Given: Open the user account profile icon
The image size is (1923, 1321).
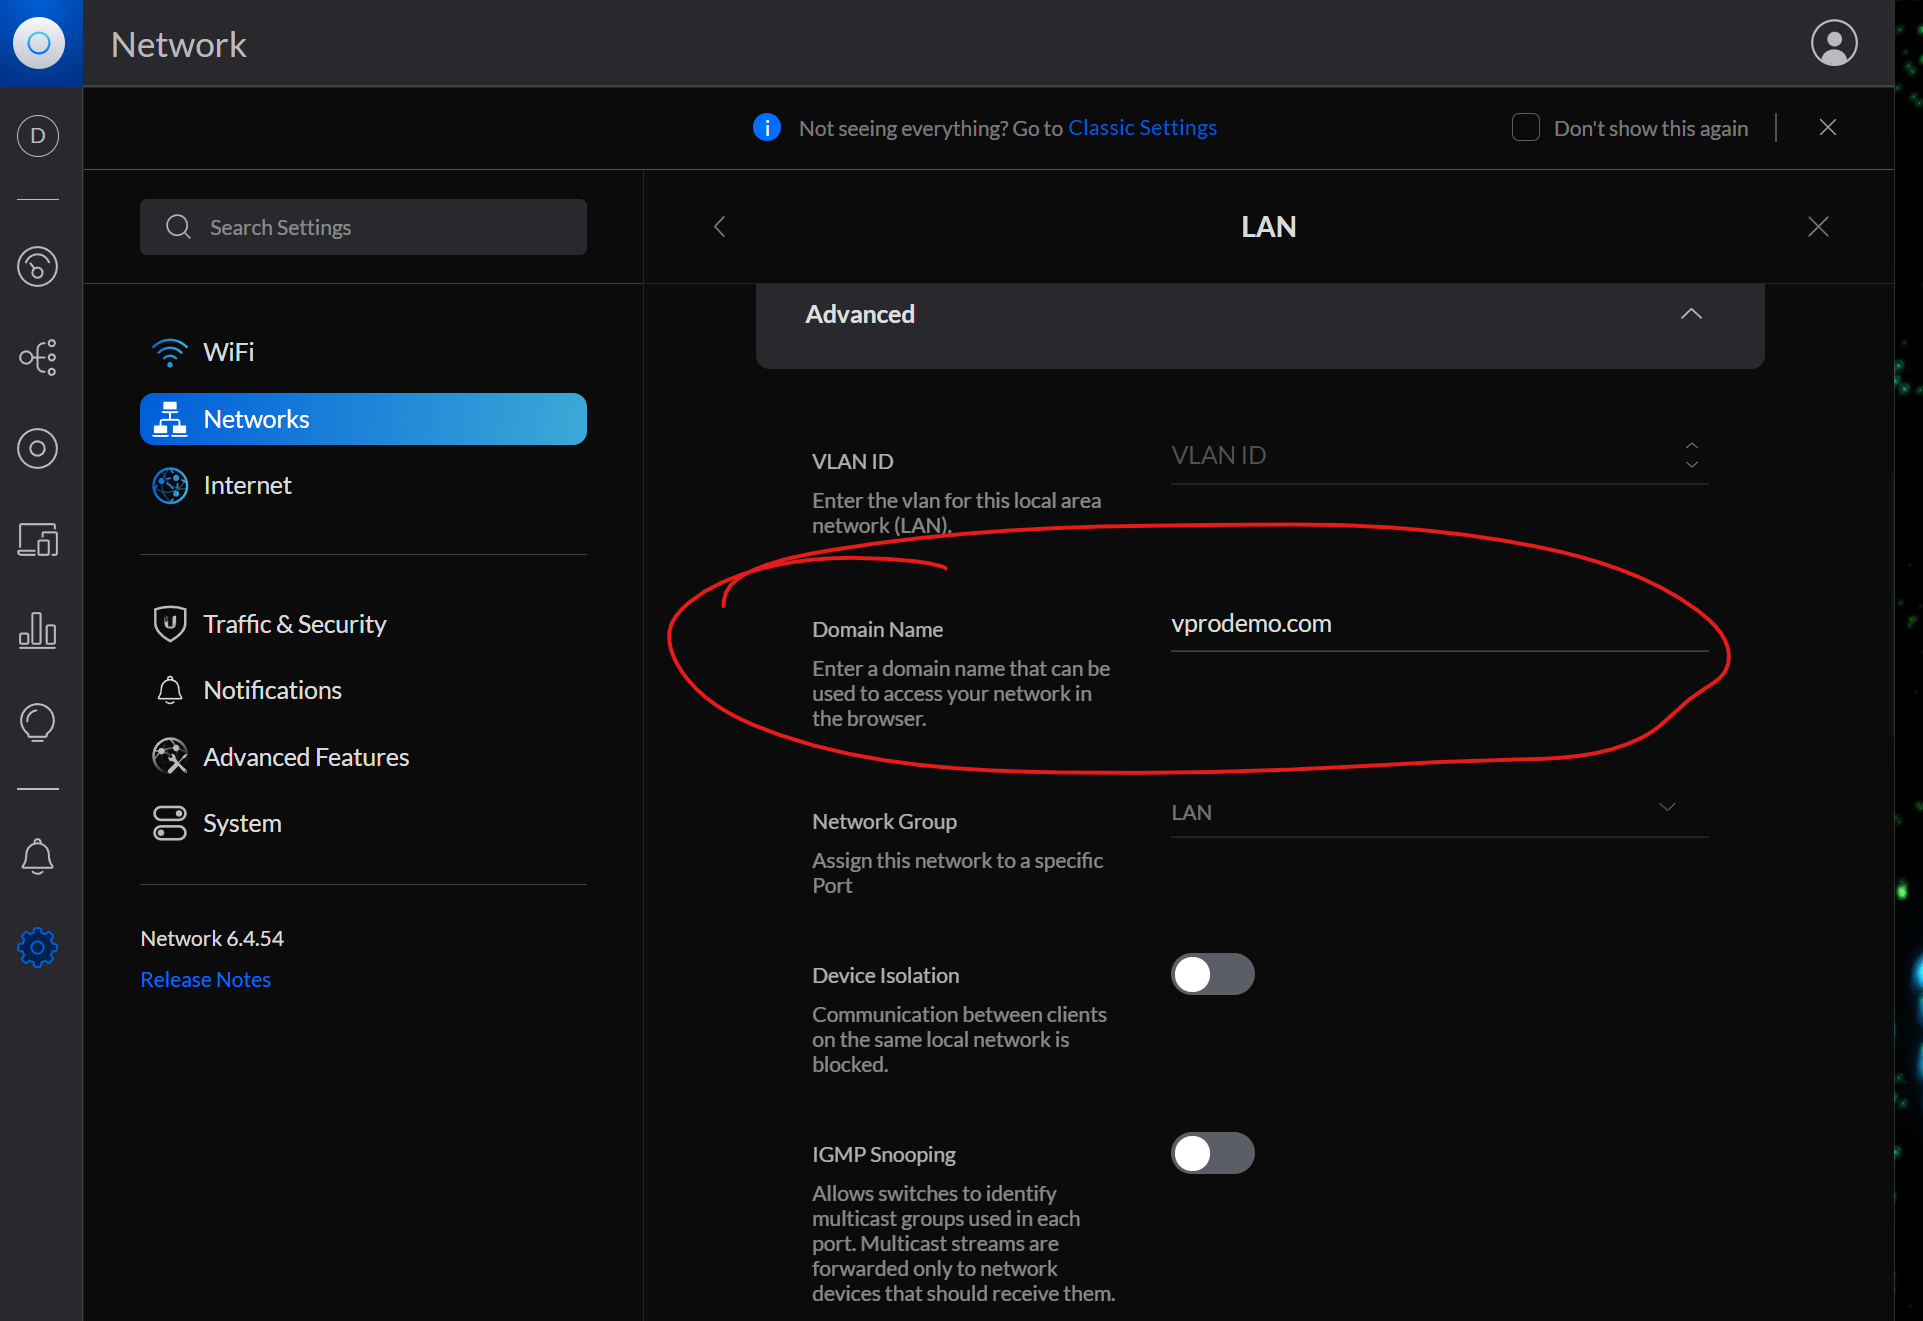Looking at the screenshot, I should click(1833, 43).
